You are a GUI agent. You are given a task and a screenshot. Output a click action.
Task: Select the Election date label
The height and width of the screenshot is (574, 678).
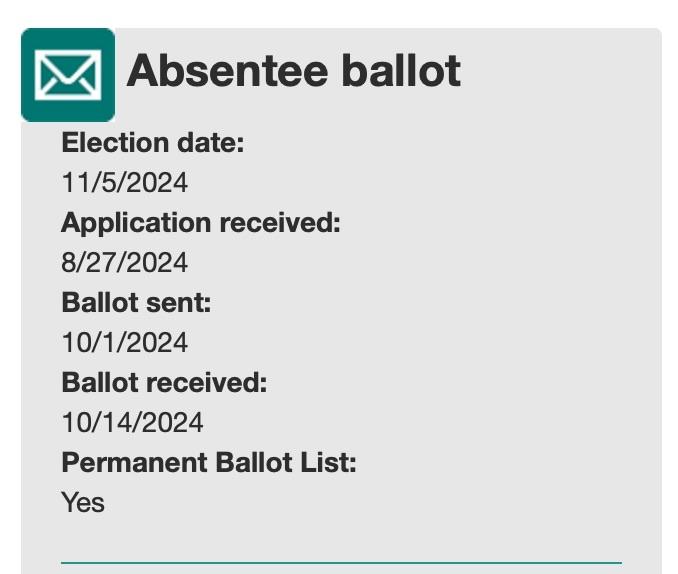point(153,142)
